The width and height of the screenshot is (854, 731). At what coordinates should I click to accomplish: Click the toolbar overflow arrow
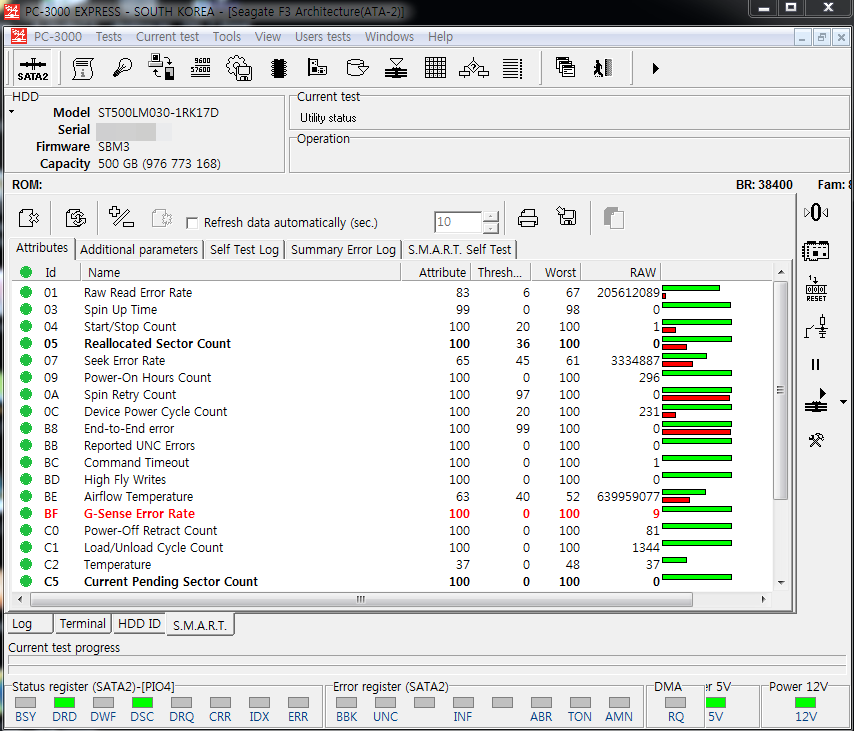pyautogui.click(x=656, y=69)
